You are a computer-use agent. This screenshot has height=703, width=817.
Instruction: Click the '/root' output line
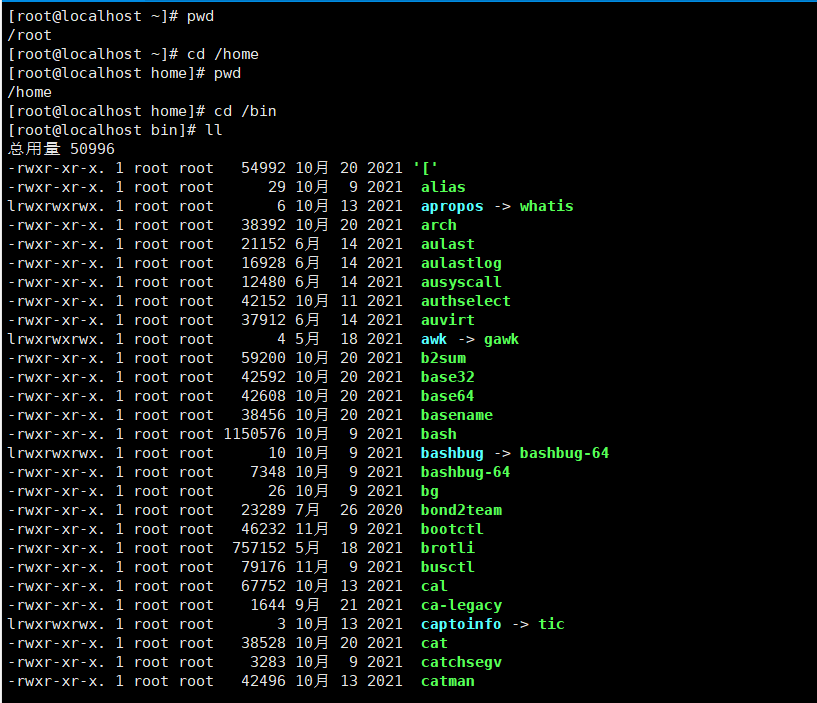click(29, 35)
